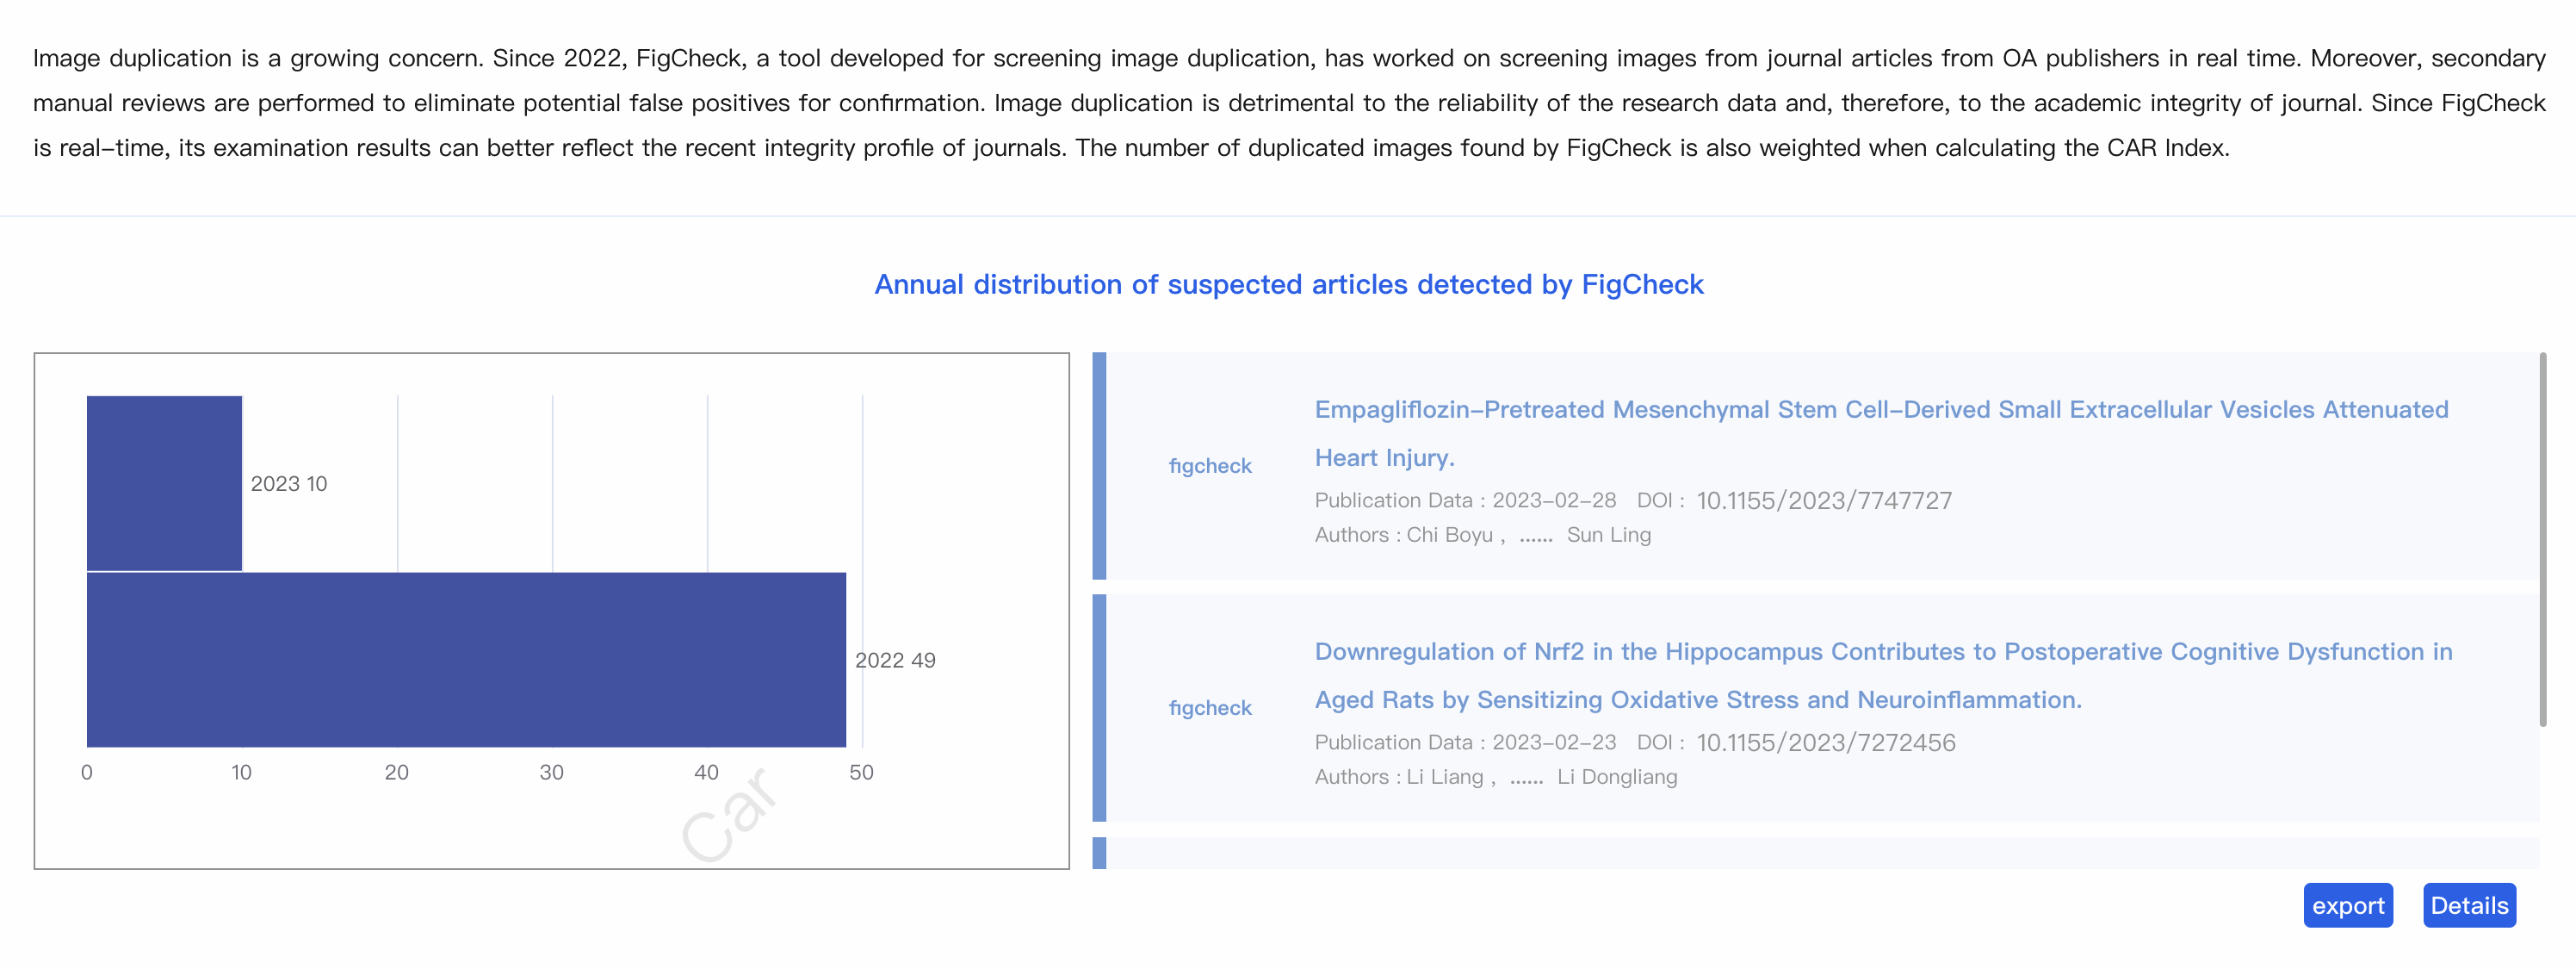Screen dimensions: 2576x969
Task: Click the export button
Action: (2347, 905)
